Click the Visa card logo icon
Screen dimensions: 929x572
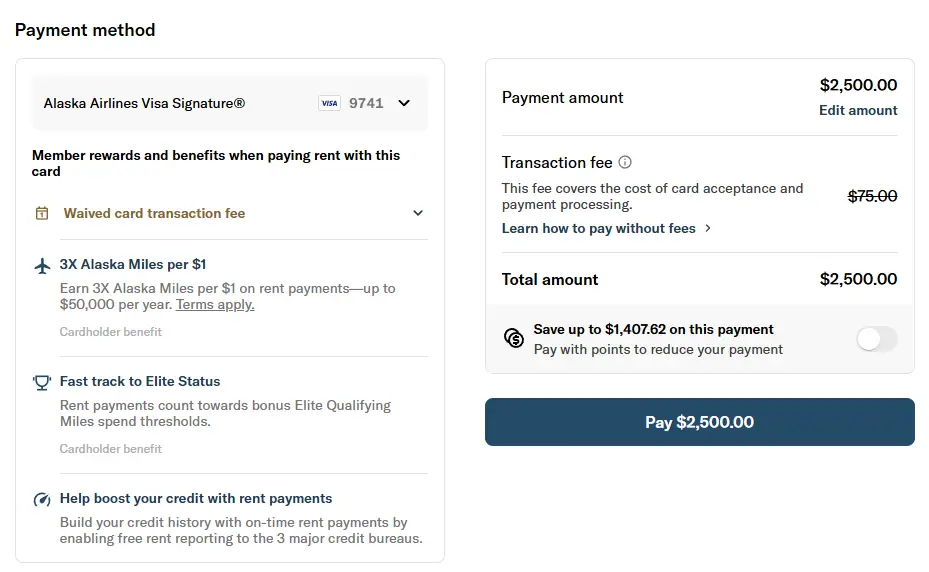329,103
